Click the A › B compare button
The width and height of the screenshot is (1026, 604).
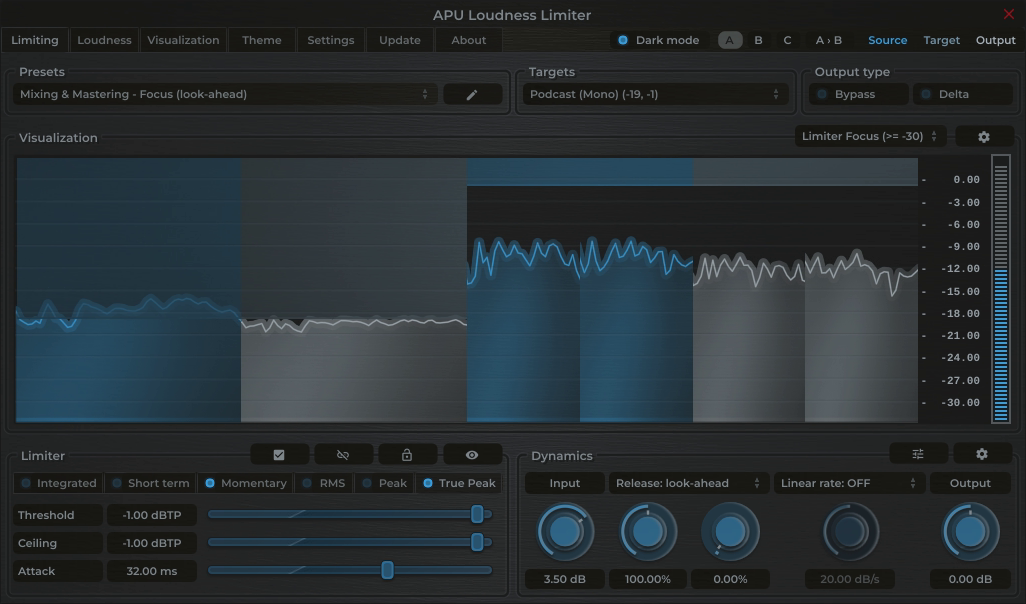click(828, 40)
